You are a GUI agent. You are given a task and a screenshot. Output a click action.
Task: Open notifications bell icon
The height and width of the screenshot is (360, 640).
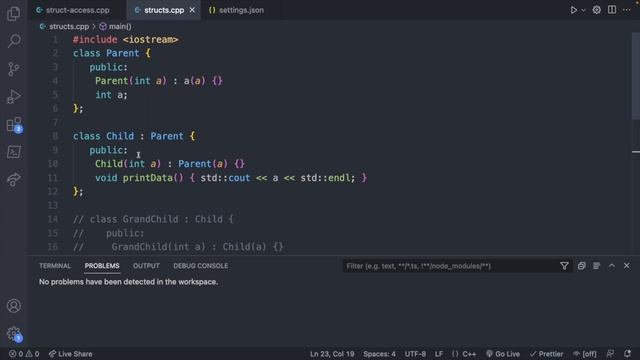coord(627,354)
